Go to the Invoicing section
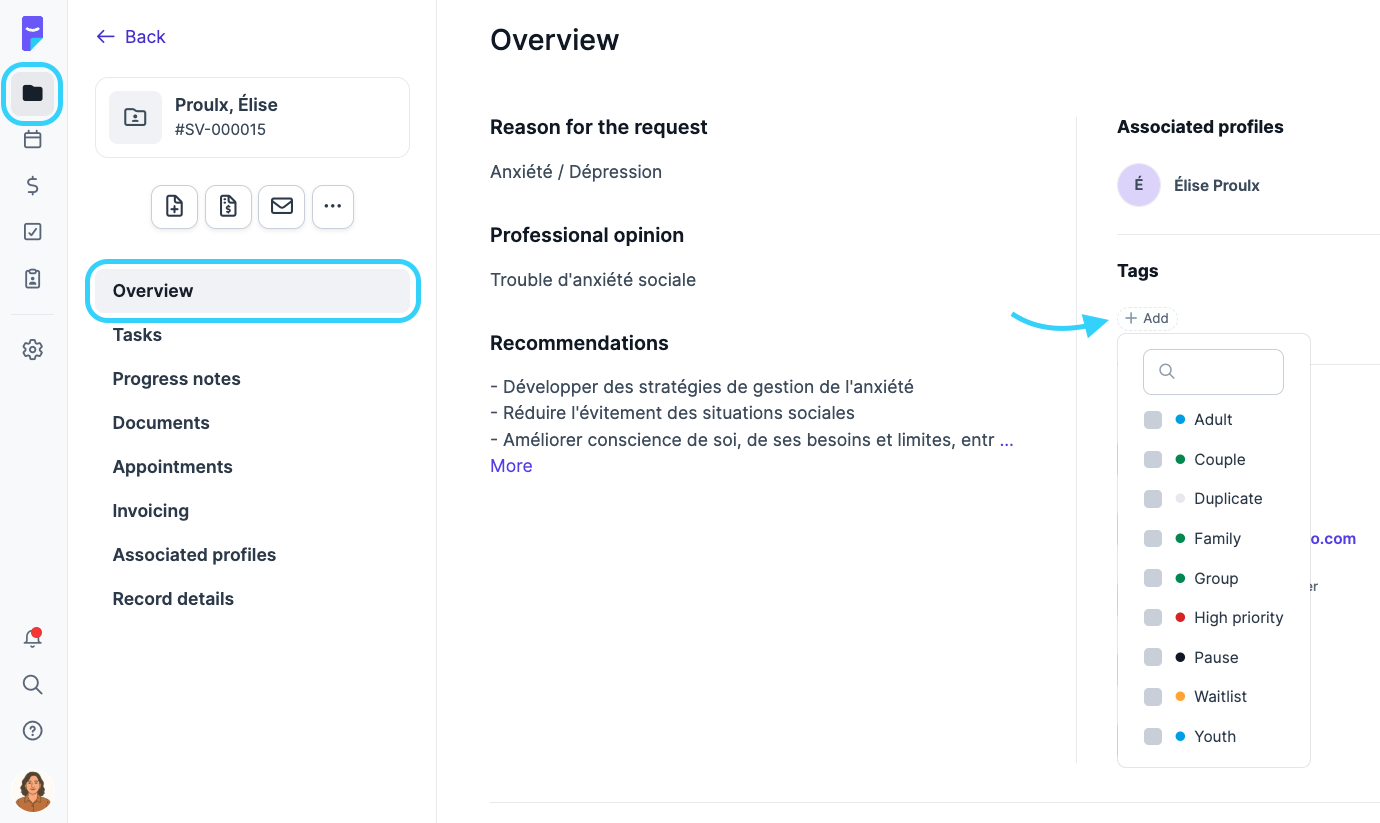Image resolution: width=1380 pixels, height=823 pixels. (150, 511)
